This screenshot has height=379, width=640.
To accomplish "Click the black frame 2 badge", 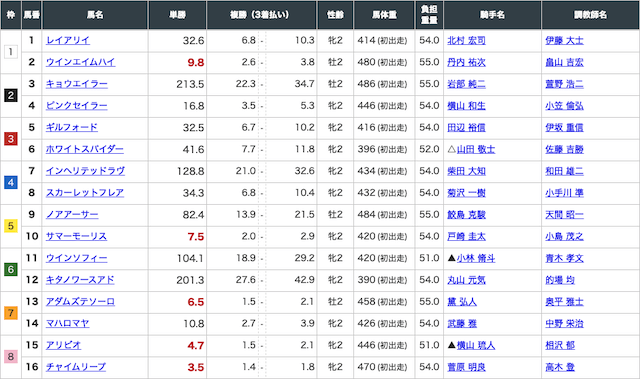I will click(11, 95).
